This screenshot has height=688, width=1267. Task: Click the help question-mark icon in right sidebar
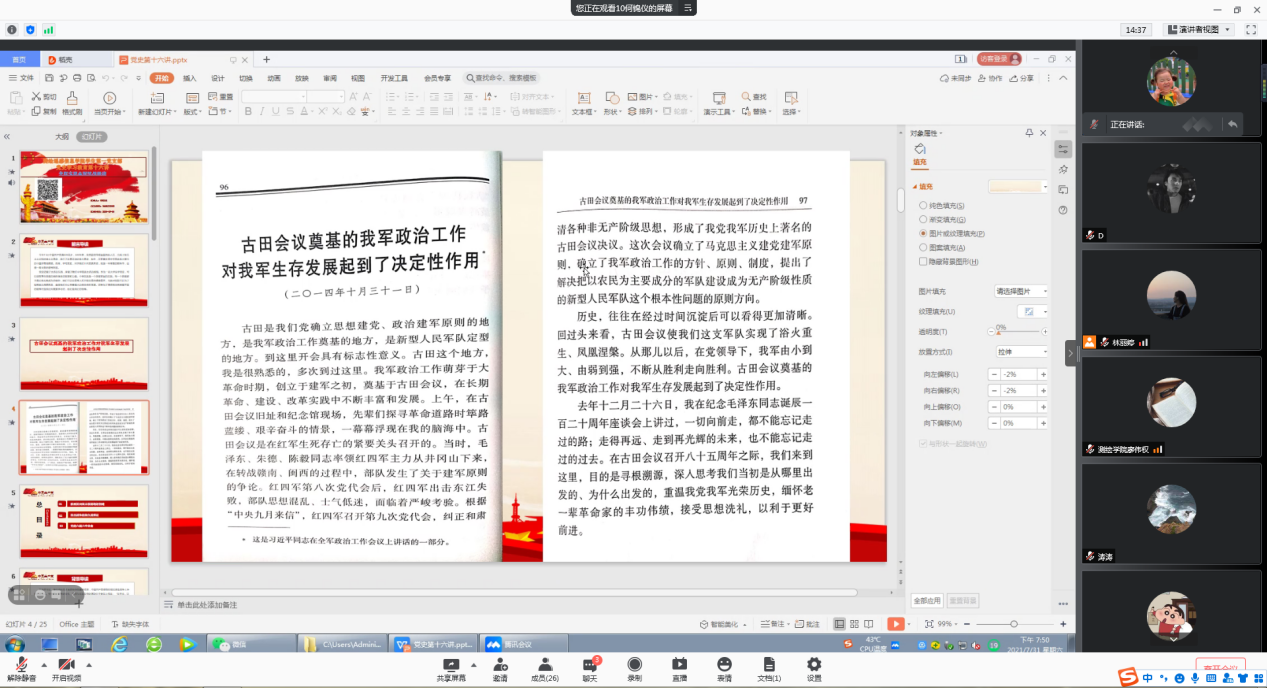click(1063, 210)
